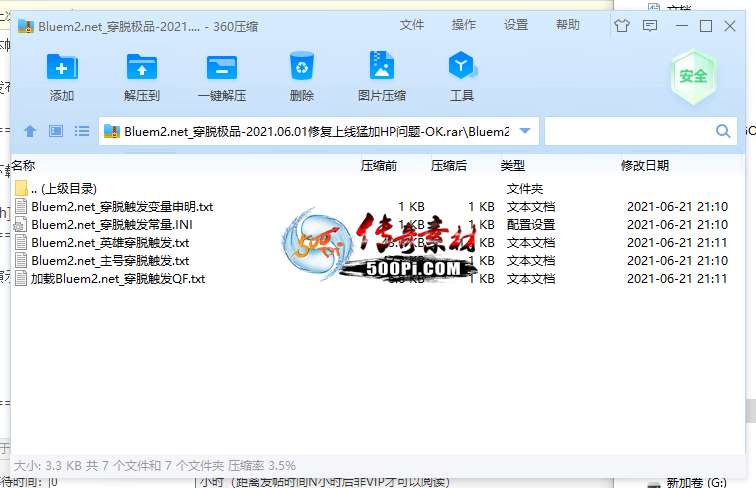
Task: Select Bluem2.net_穿脱触发常量.INI file
Action: pyautogui.click(x=377, y=225)
